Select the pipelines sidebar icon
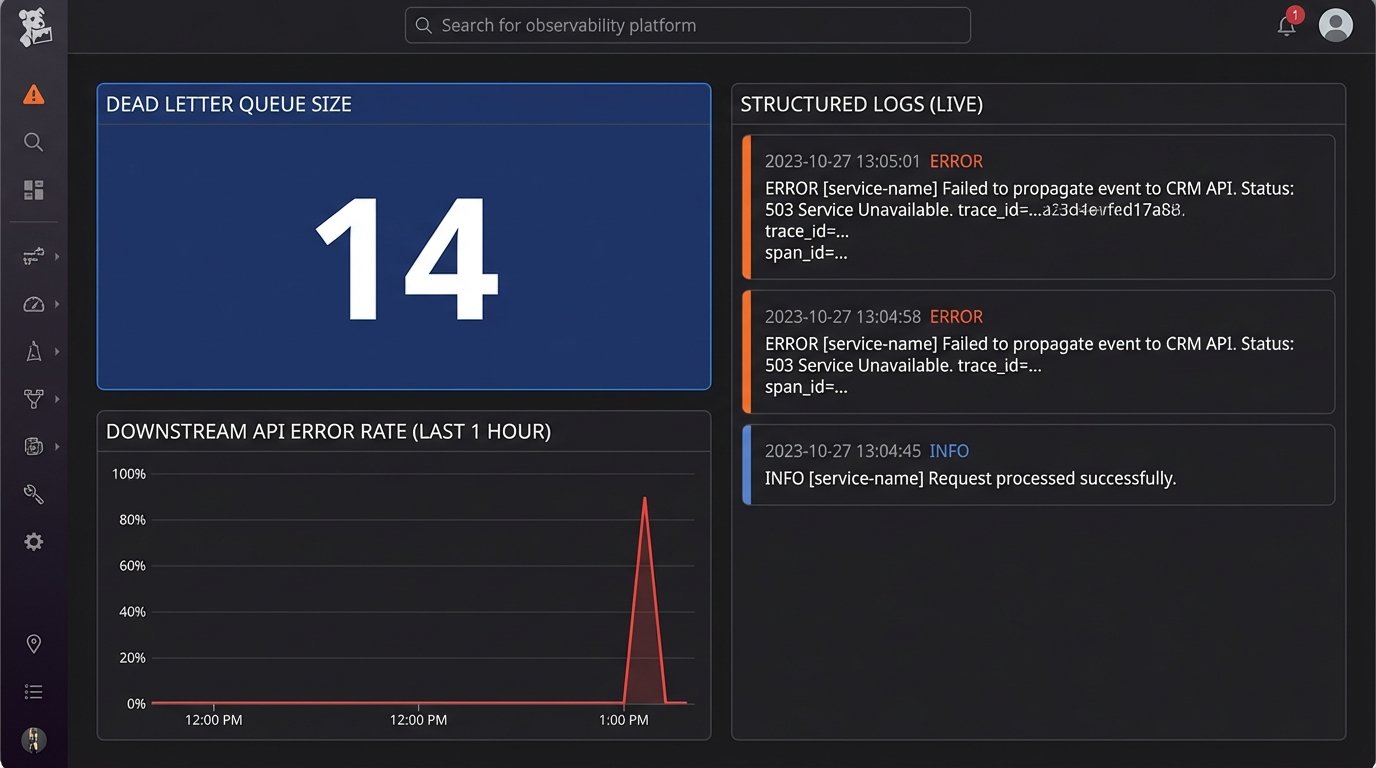 (x=33, y=256)
